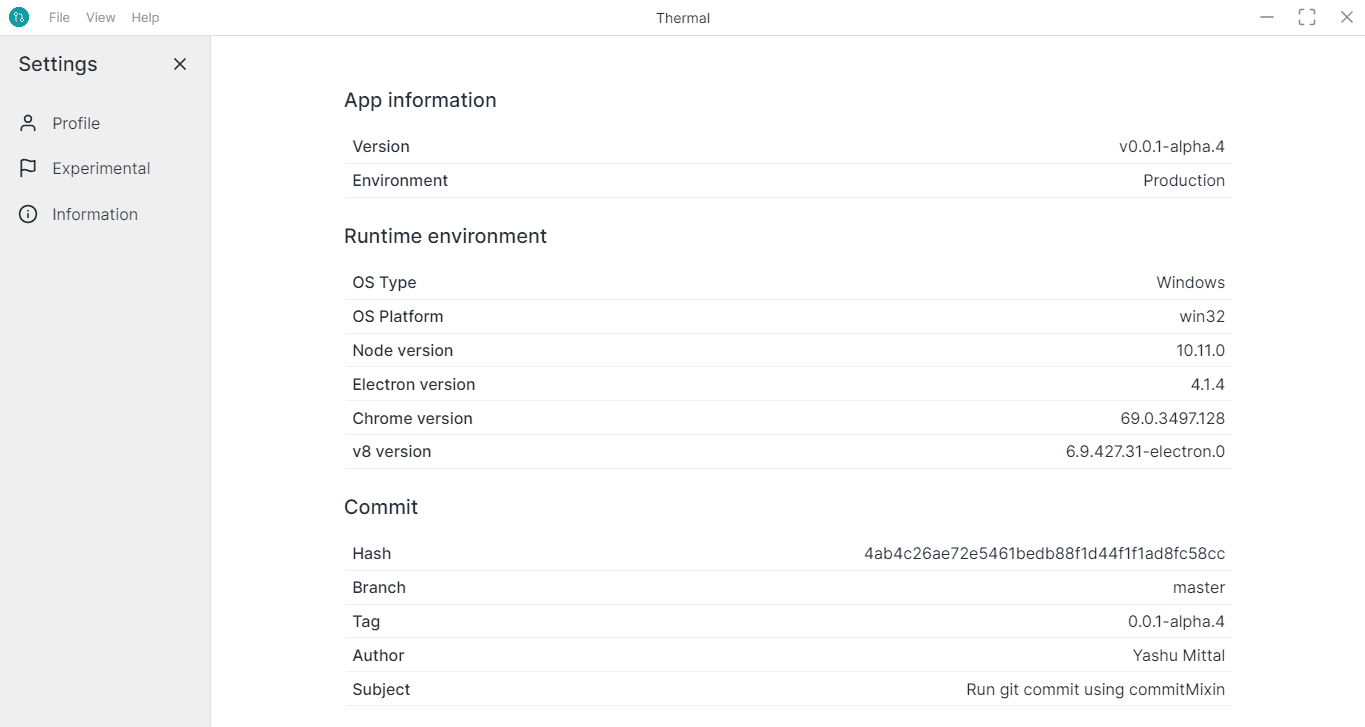
Task: Toggle fullscreen window button
Action: pyautogui.click(x=1306, y=17)
